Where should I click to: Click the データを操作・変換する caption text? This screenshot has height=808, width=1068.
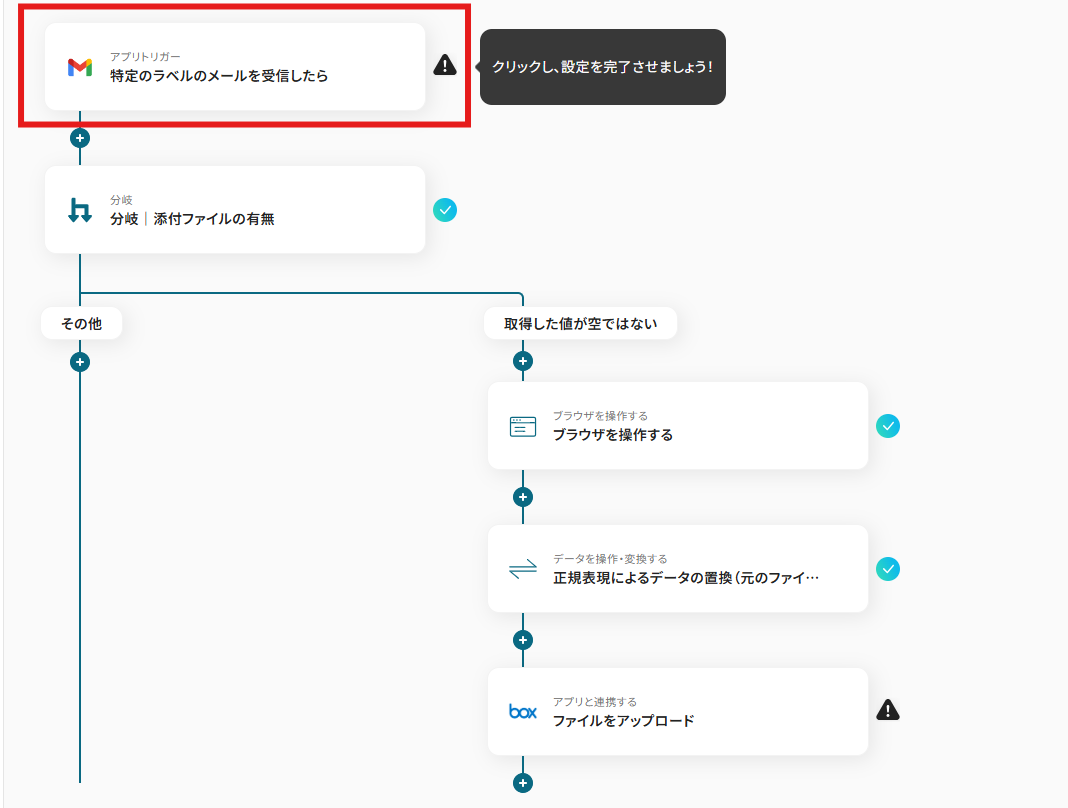click(610, 559)
